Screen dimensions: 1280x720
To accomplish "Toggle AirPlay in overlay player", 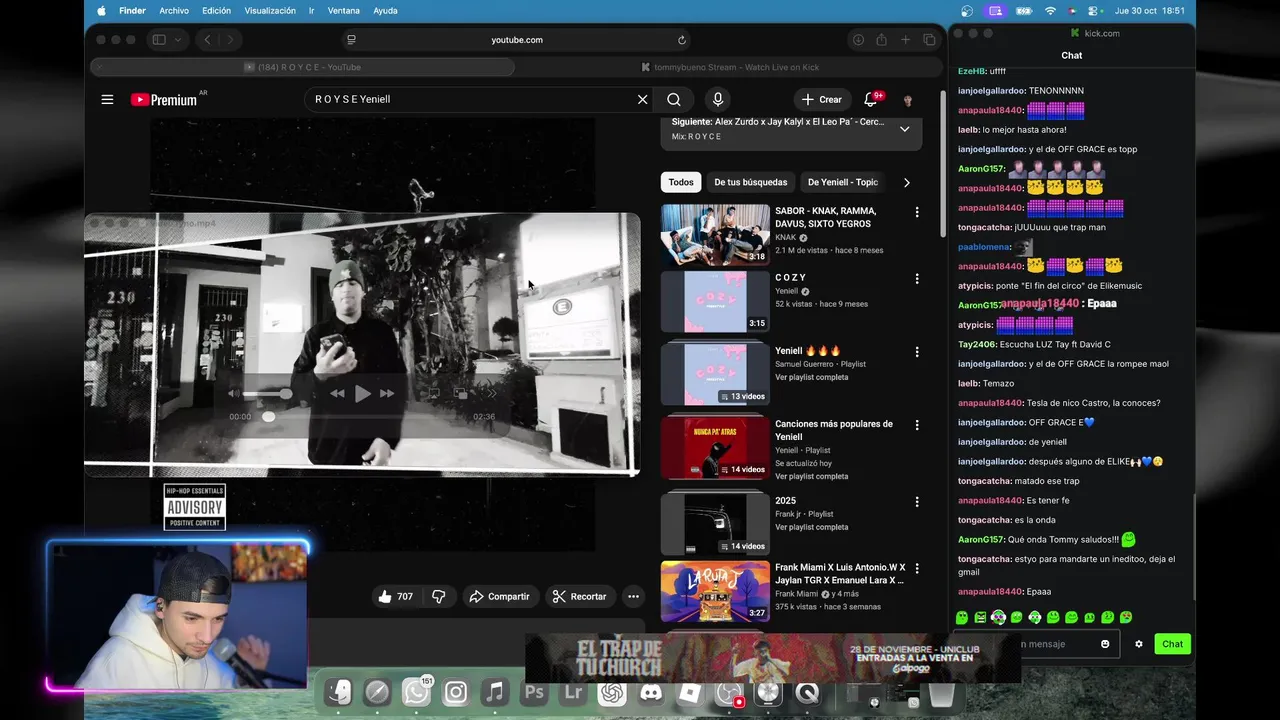I will click(x=434, y=394).
